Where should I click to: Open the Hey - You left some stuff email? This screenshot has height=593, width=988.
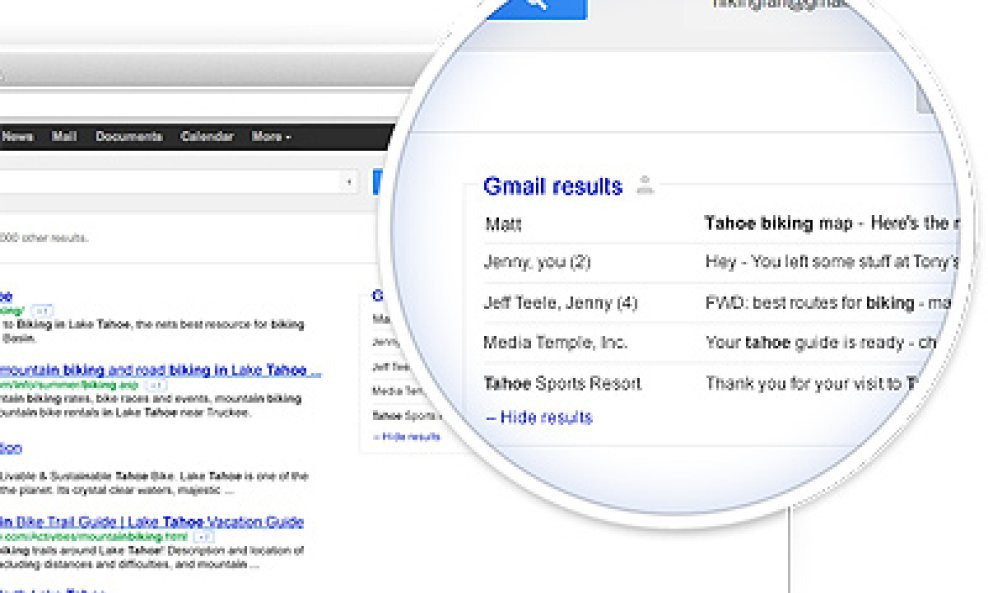pos(832,262)
